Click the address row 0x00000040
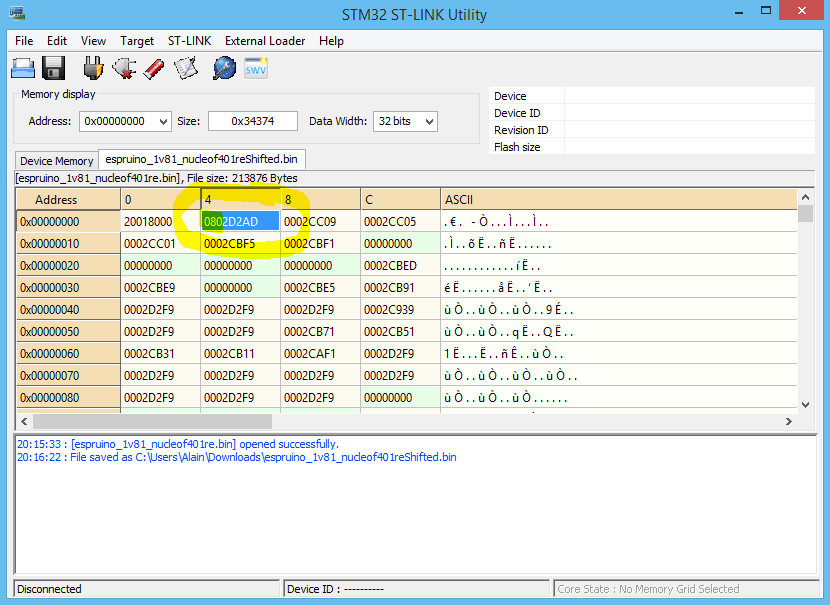 (x=68, y=310)
